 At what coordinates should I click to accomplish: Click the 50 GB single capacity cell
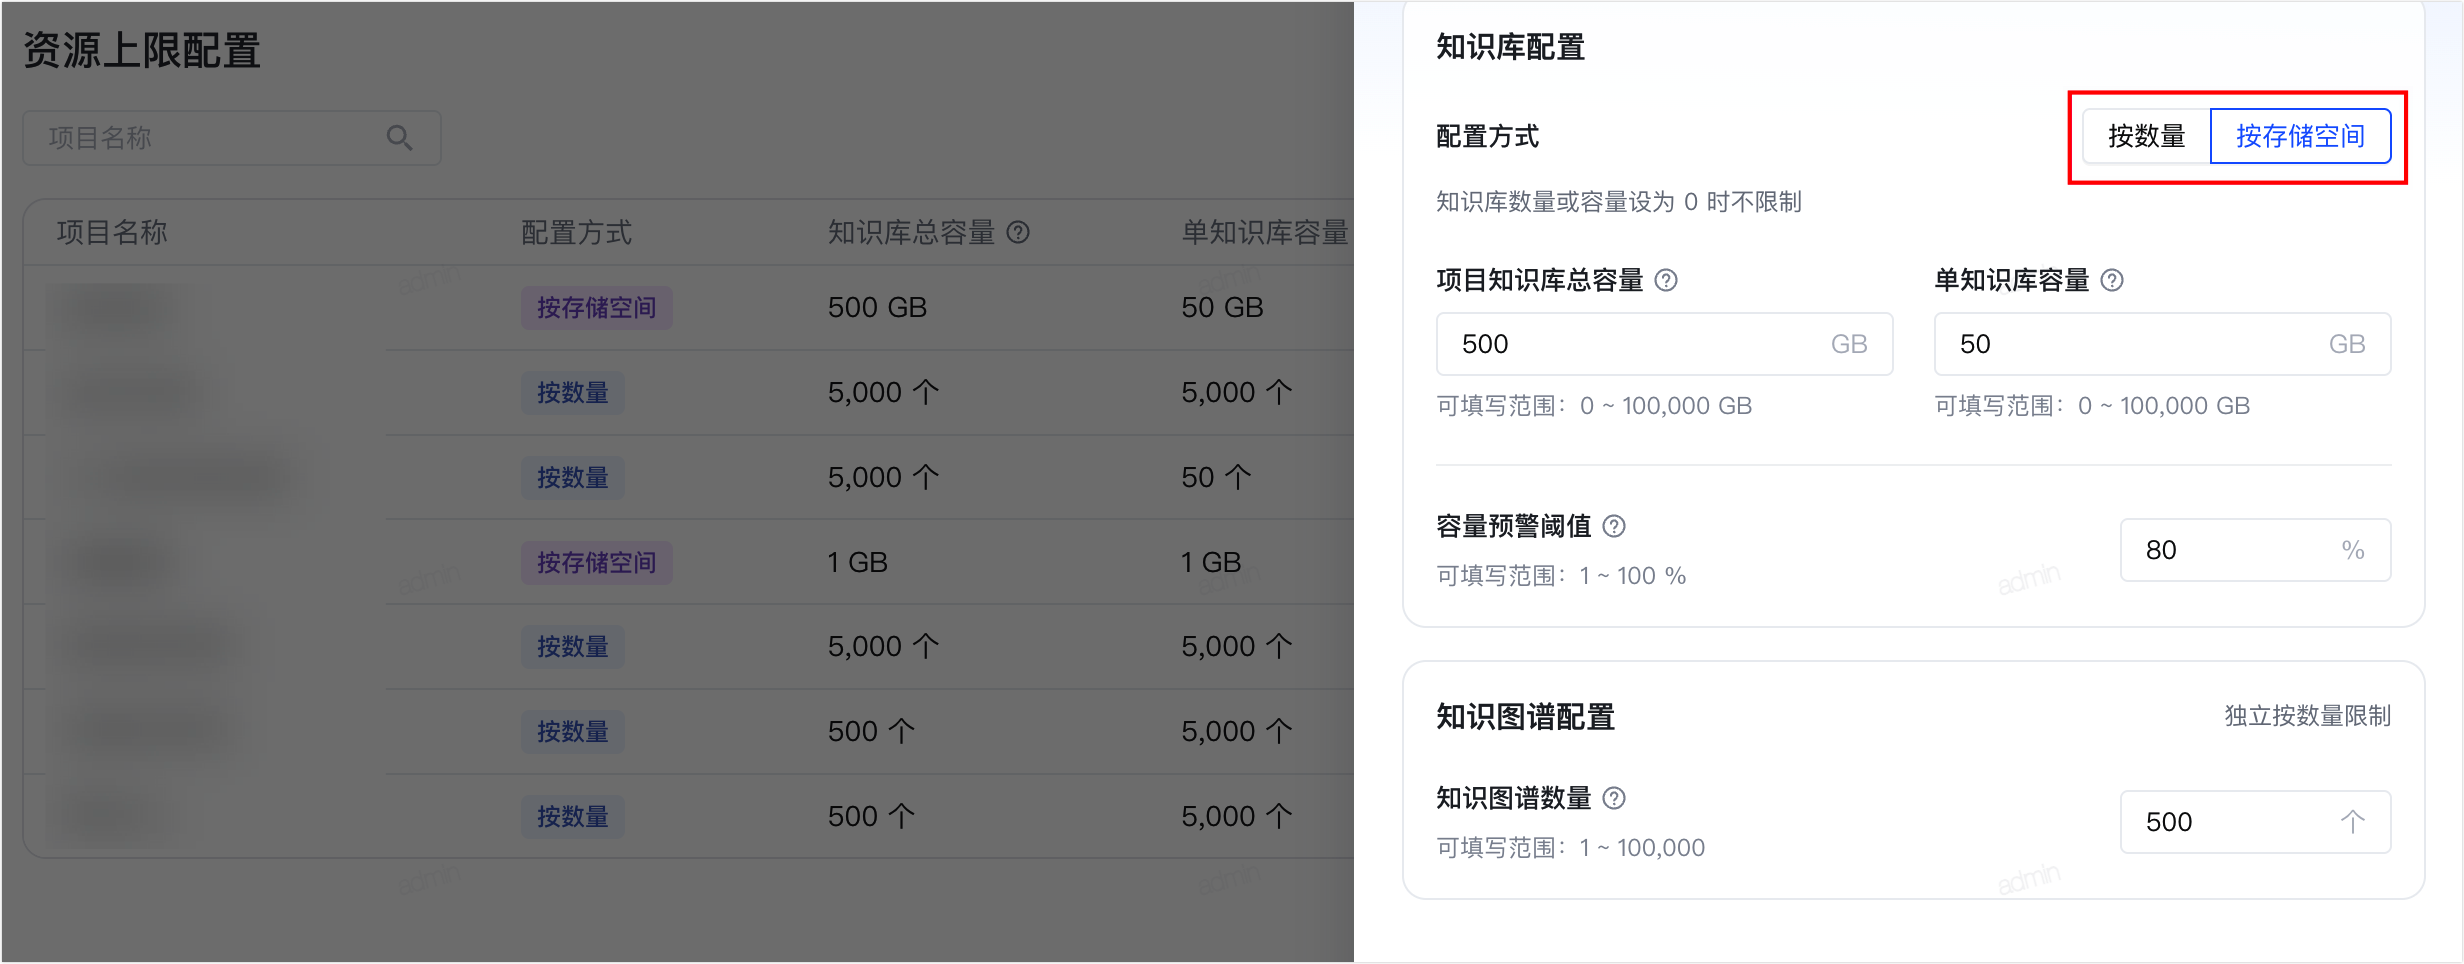point(1222,308)
